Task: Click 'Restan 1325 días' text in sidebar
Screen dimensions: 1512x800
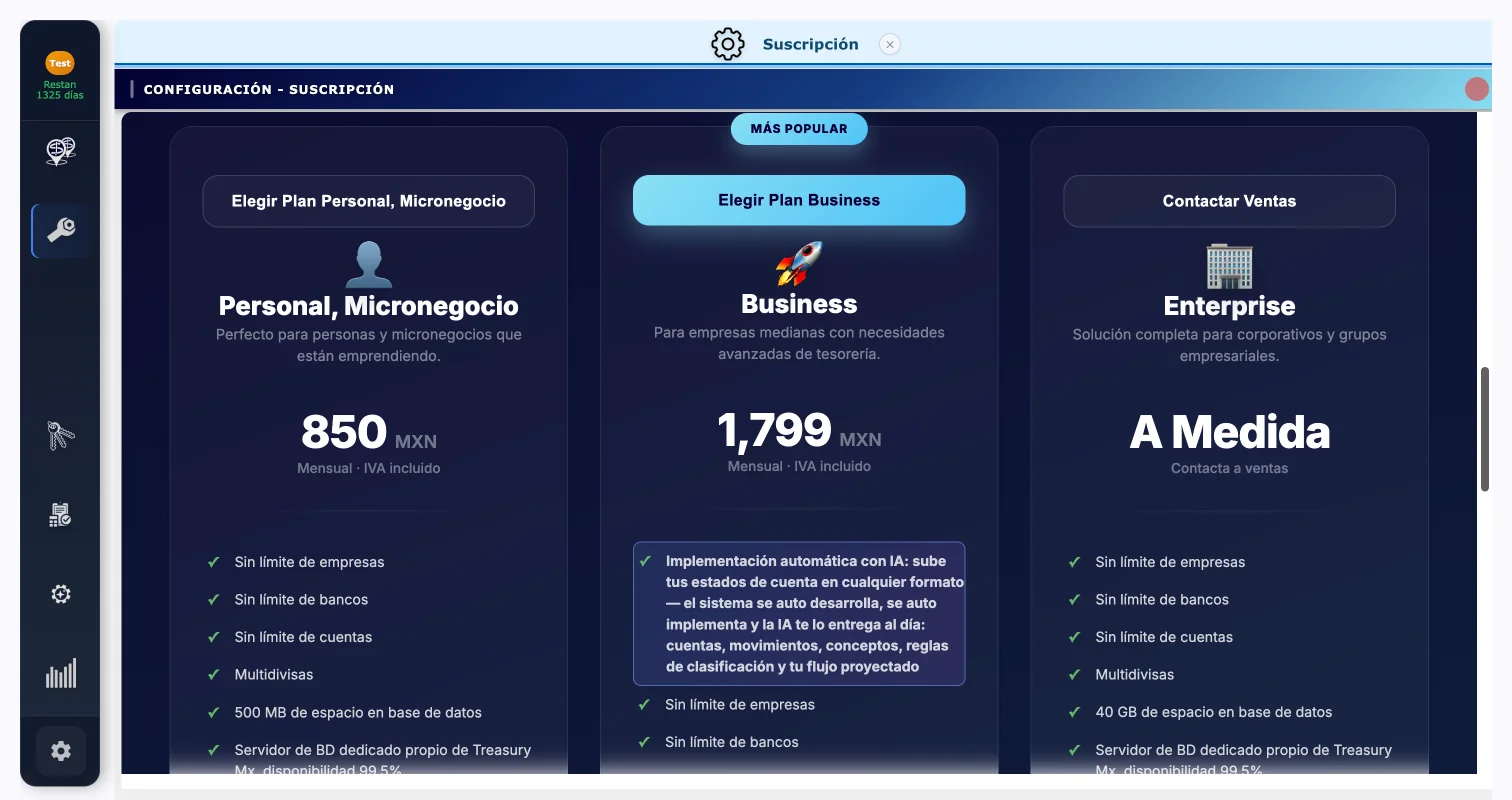Action: pyautogui.click(x=60, y=90)
